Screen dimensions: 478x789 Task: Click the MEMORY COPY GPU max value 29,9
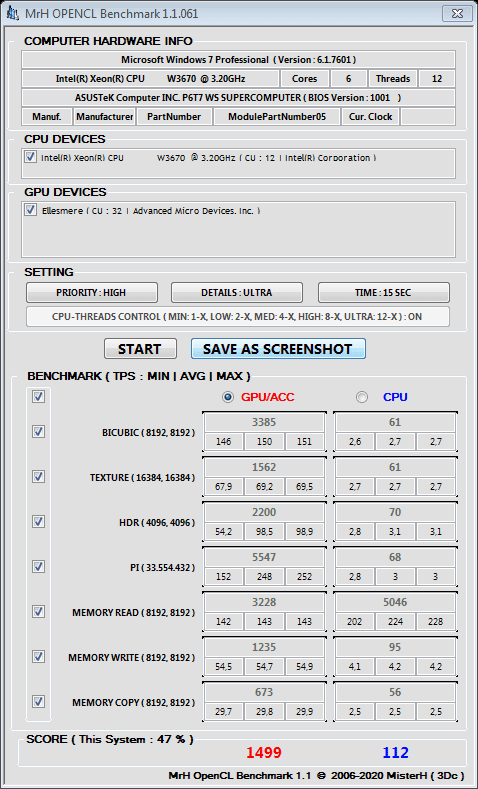pyautogui.click(x=304, y=712)
